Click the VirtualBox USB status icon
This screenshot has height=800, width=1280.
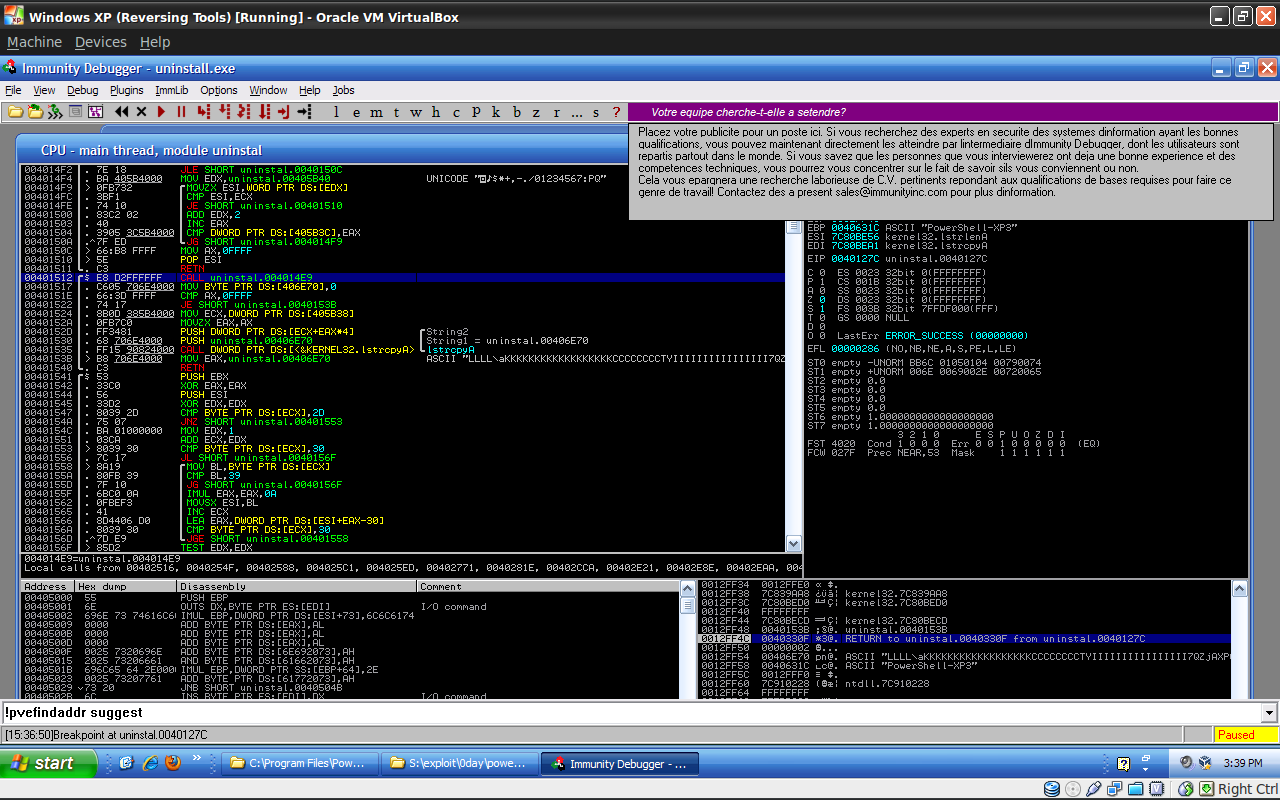click(1093, 788)
